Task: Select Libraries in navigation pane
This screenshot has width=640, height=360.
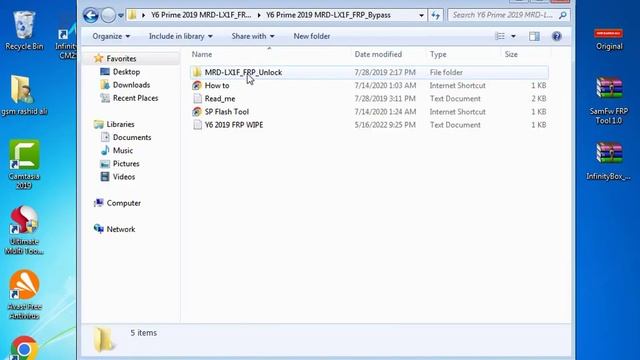Action: [120, 124]
